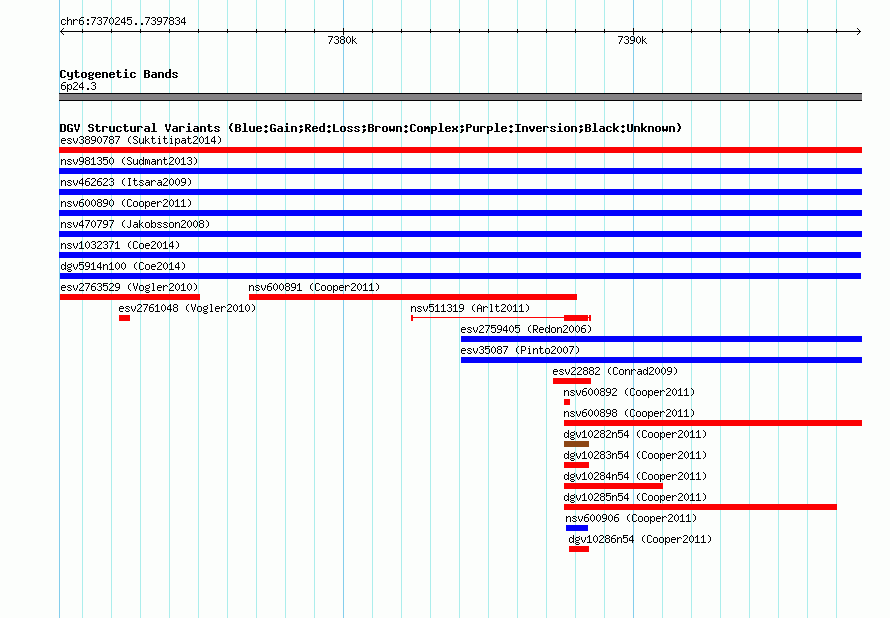Click the red dgv10283n54 bar
Viewport: 890px width, 618px height.
[x=576, y=465]
